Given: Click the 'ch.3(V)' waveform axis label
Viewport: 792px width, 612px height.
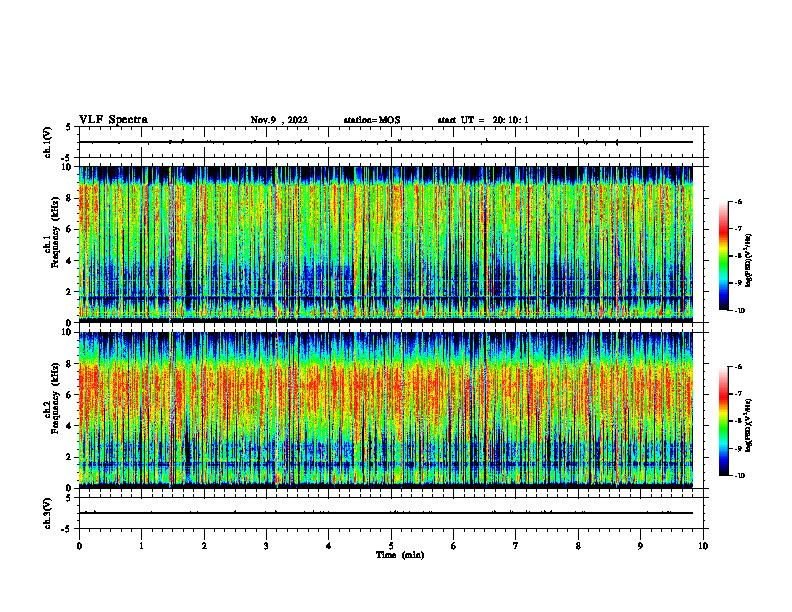Looking at the screenshot, I should [x=47, y=513].
